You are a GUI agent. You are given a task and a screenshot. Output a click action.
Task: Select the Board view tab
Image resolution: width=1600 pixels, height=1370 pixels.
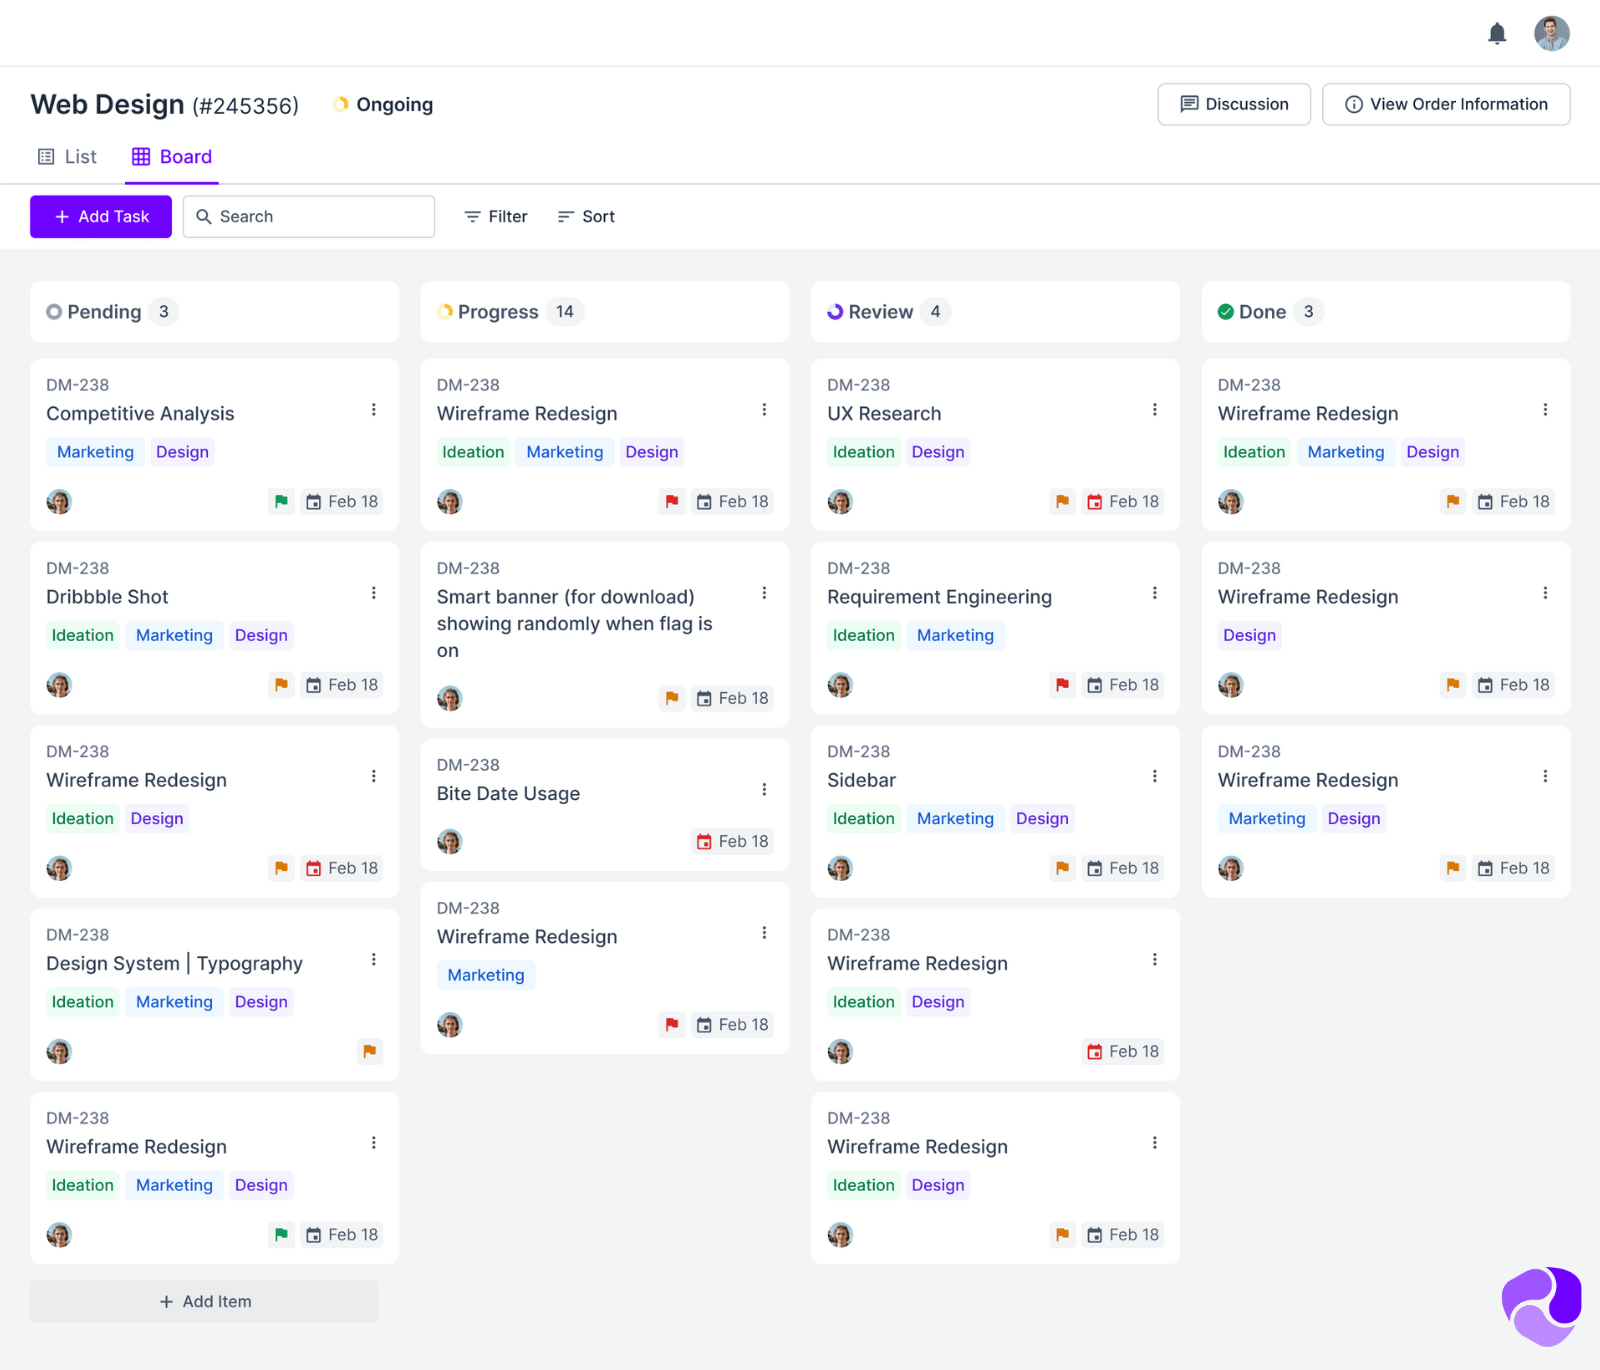pos(171,156)
